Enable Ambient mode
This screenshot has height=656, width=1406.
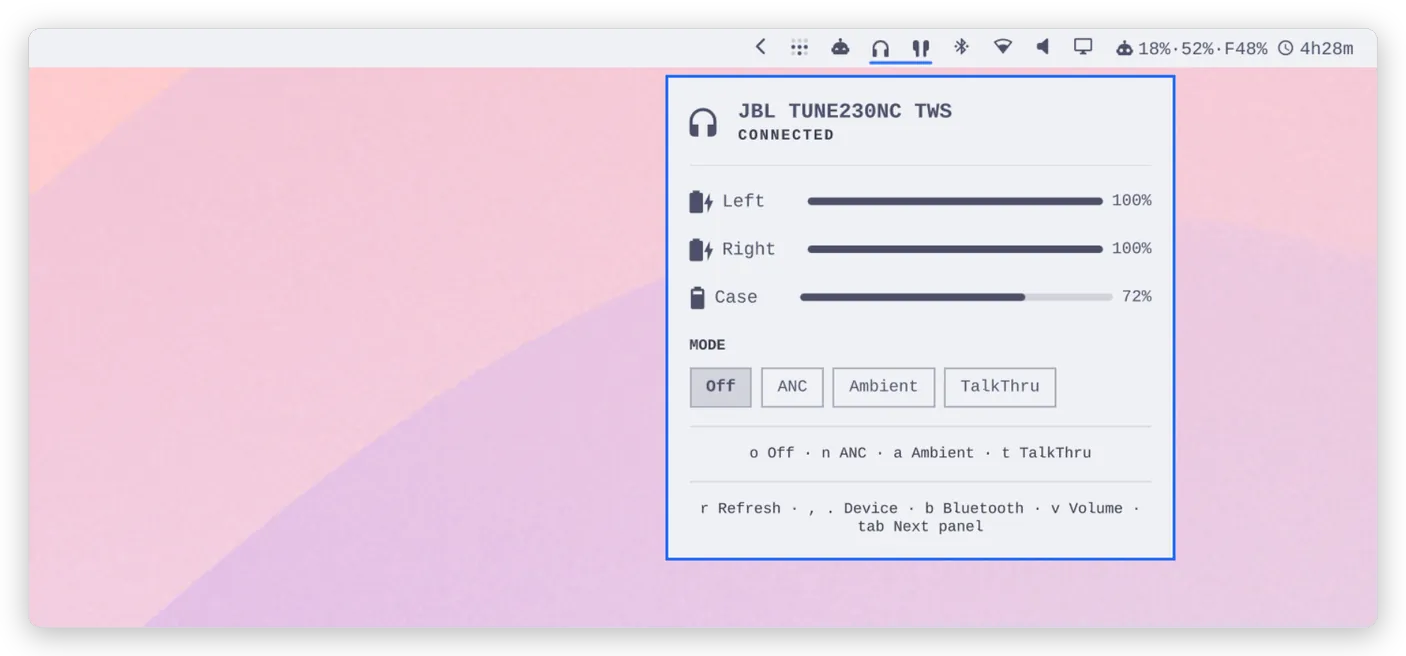pyautogui.click(x=883, y=387)
